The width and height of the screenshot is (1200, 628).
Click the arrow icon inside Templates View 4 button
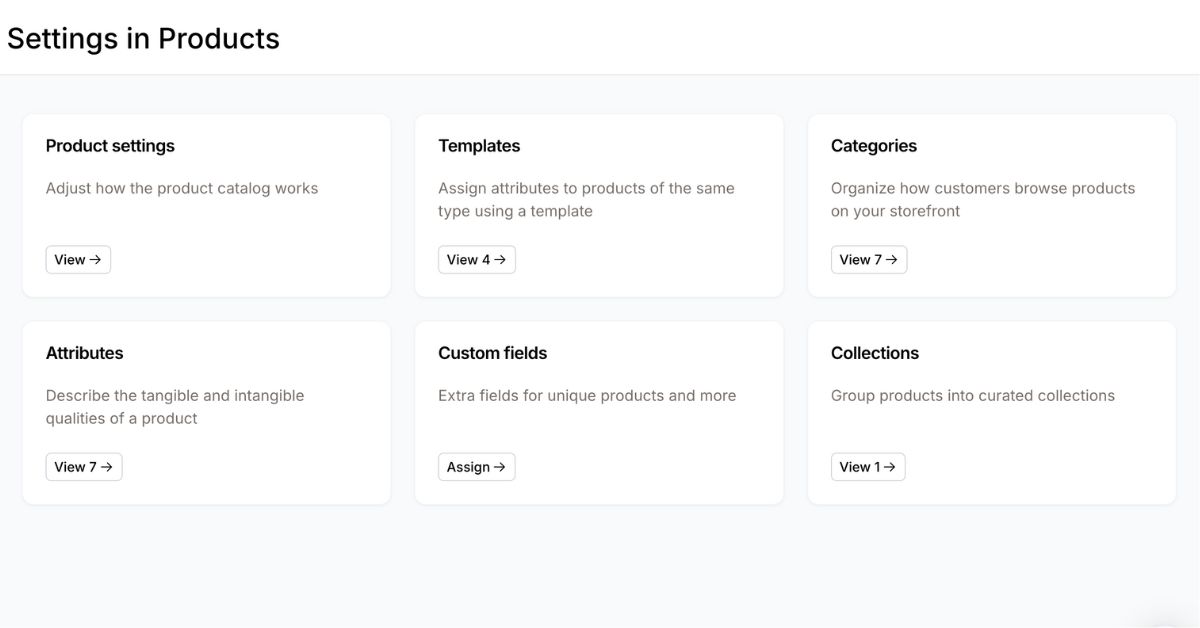[500, 259]
